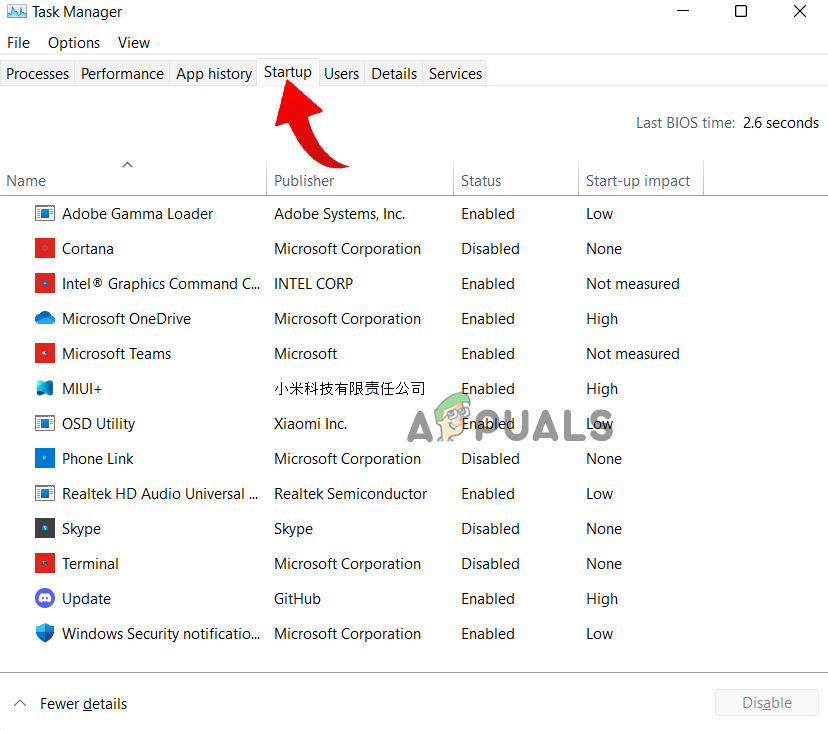Open the View menu

click(x=134, y=43)
